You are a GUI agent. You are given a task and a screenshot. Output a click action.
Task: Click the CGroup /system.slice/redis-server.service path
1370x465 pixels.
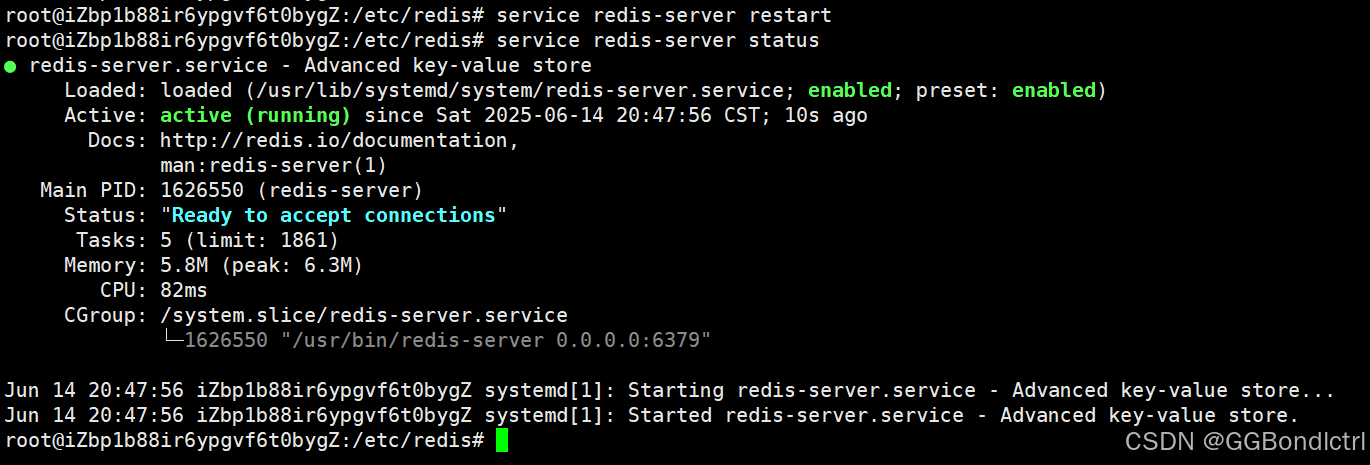[x=363, y=315]
